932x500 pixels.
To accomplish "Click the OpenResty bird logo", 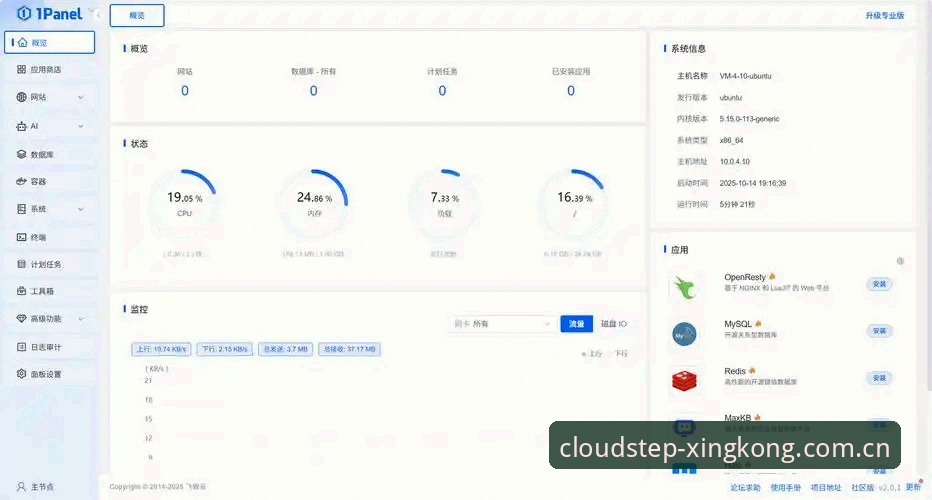I will point(684,287).
